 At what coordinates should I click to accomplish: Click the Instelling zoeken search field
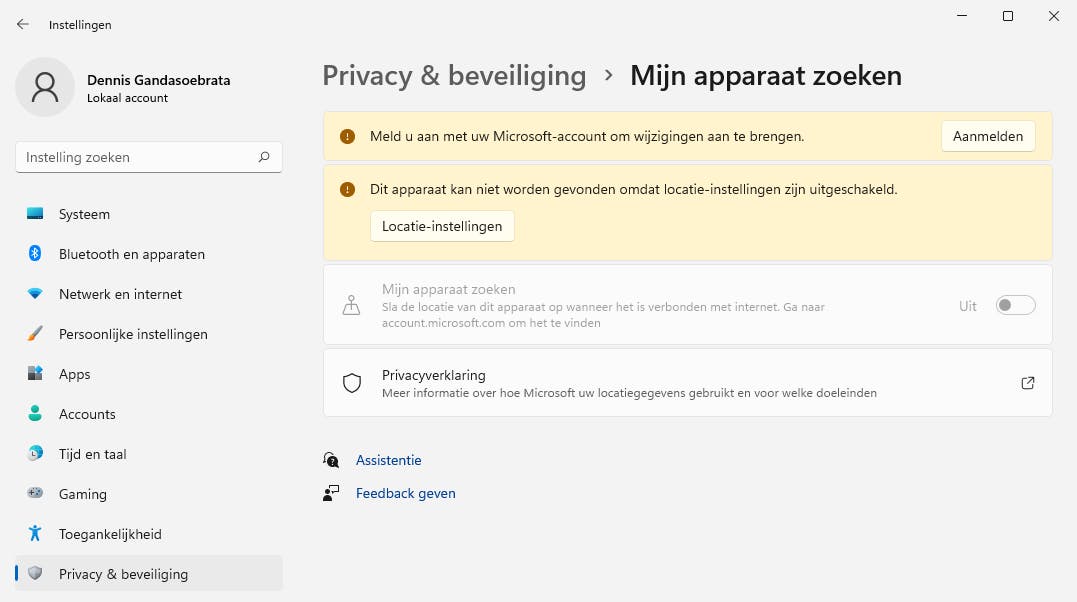[x=135, y=157]
